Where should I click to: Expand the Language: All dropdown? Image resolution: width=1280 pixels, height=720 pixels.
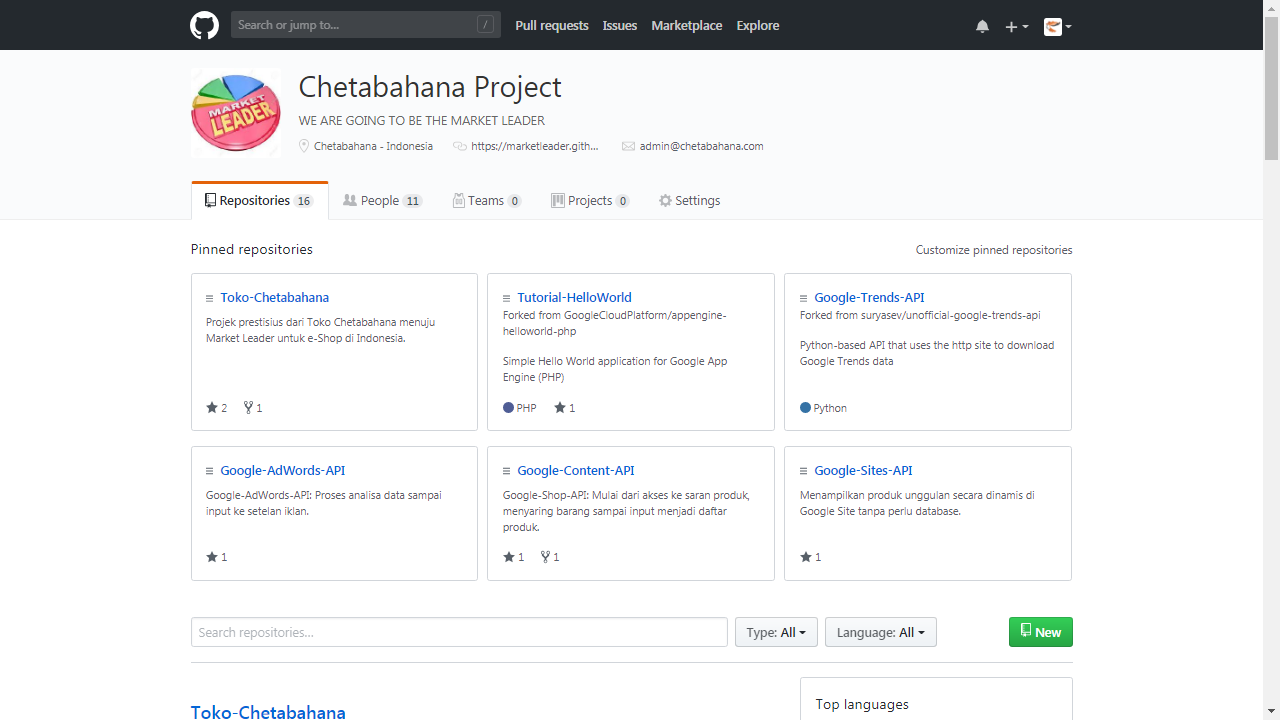pos(881,632)
